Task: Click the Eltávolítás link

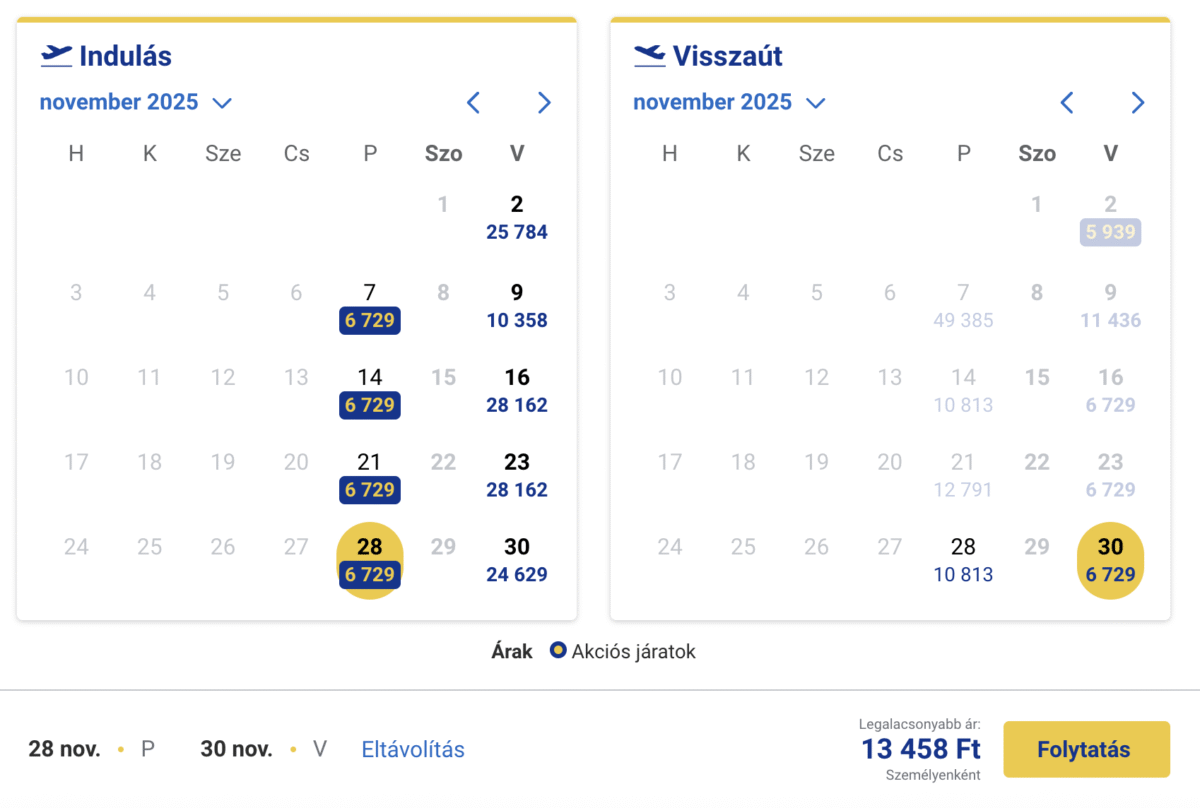Action: 413,749
